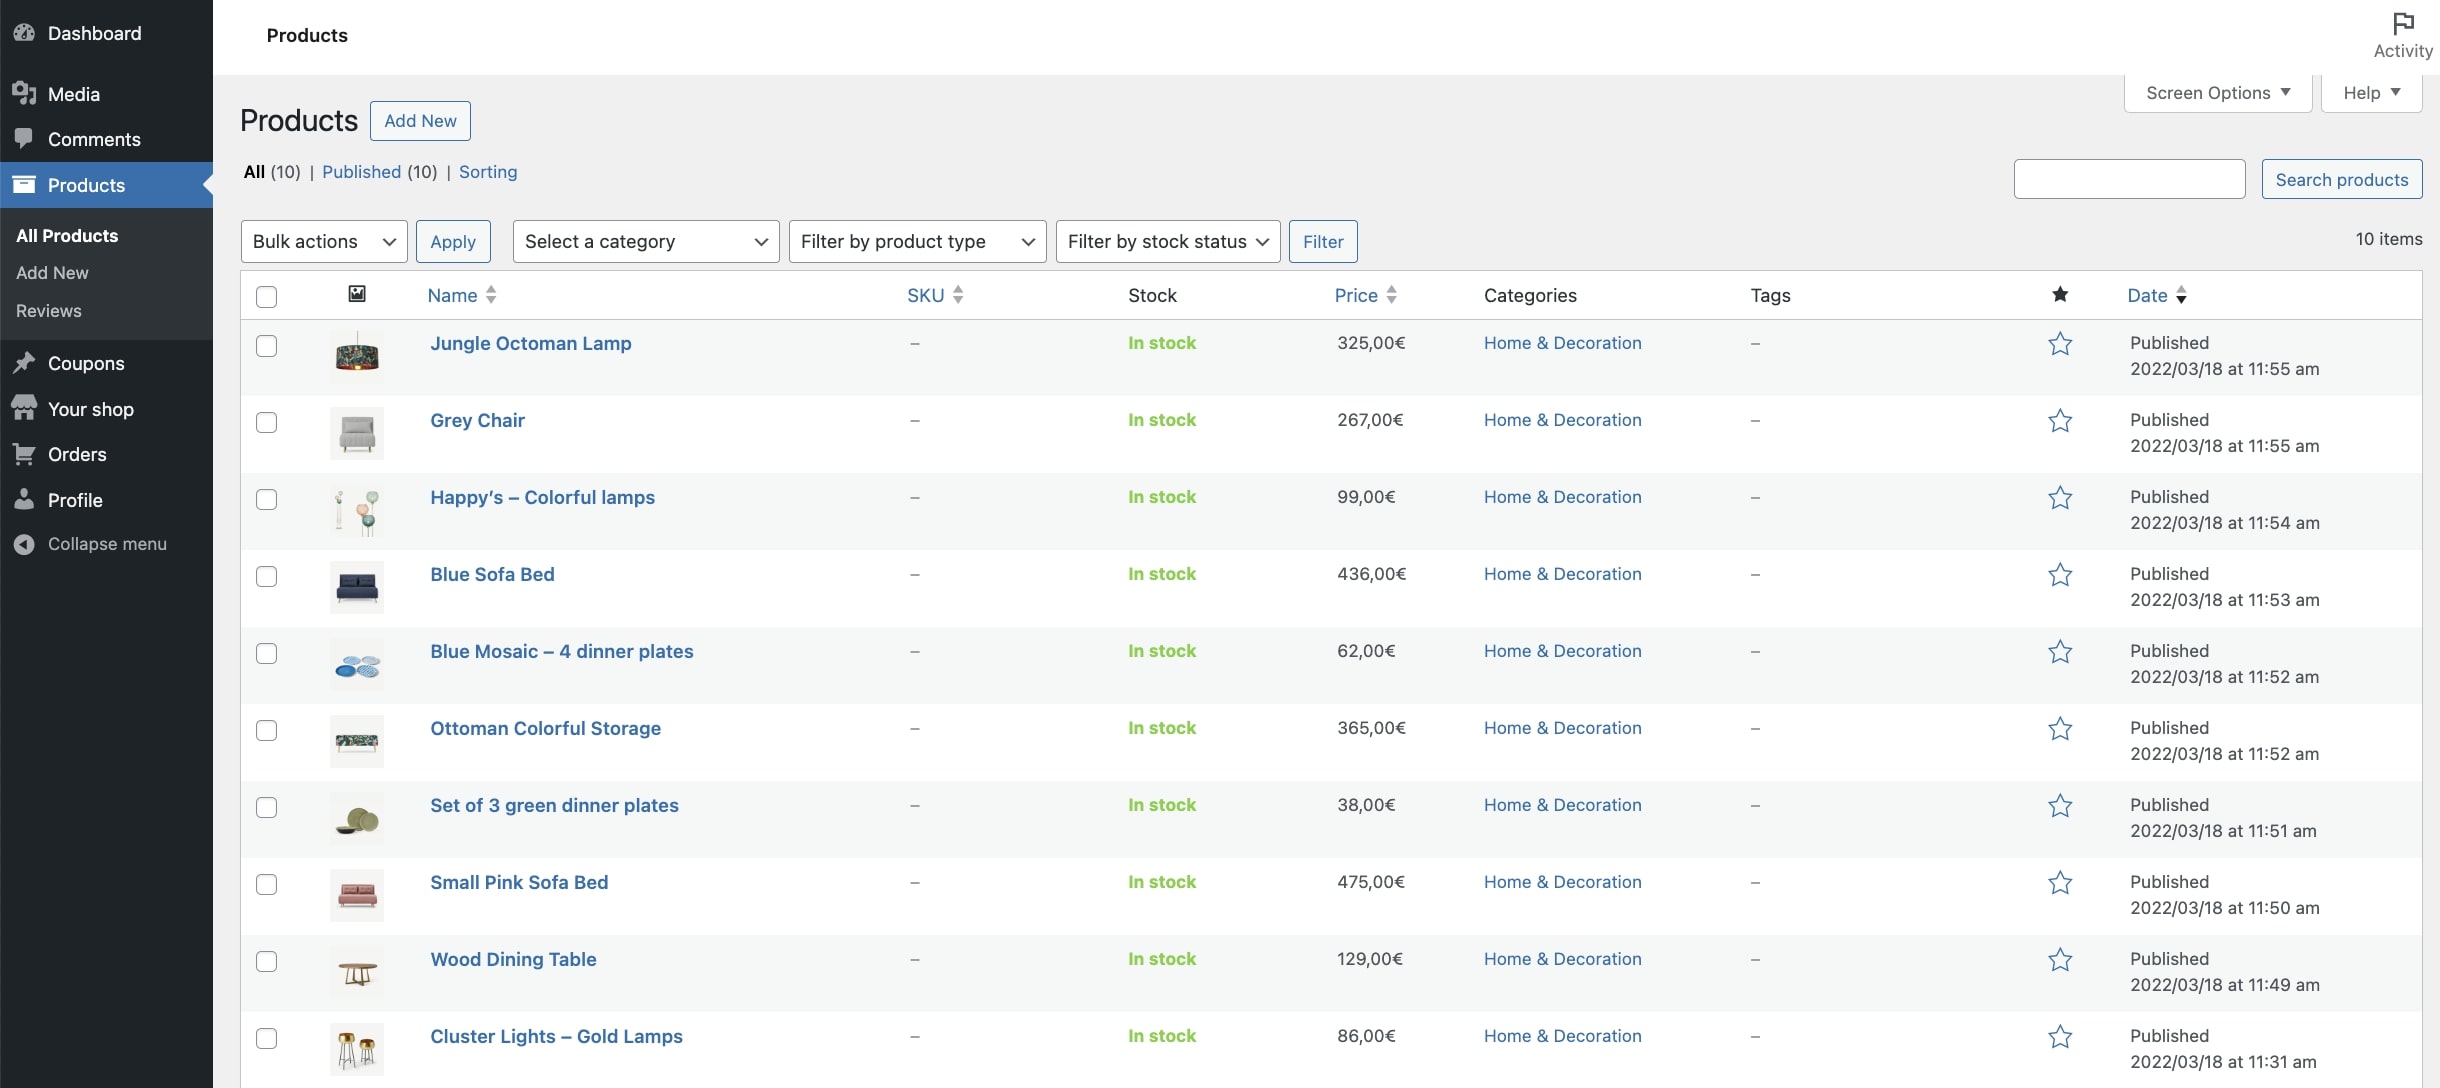Select the Small Pink Sofa Bed checkbox

tap(266, 885)
